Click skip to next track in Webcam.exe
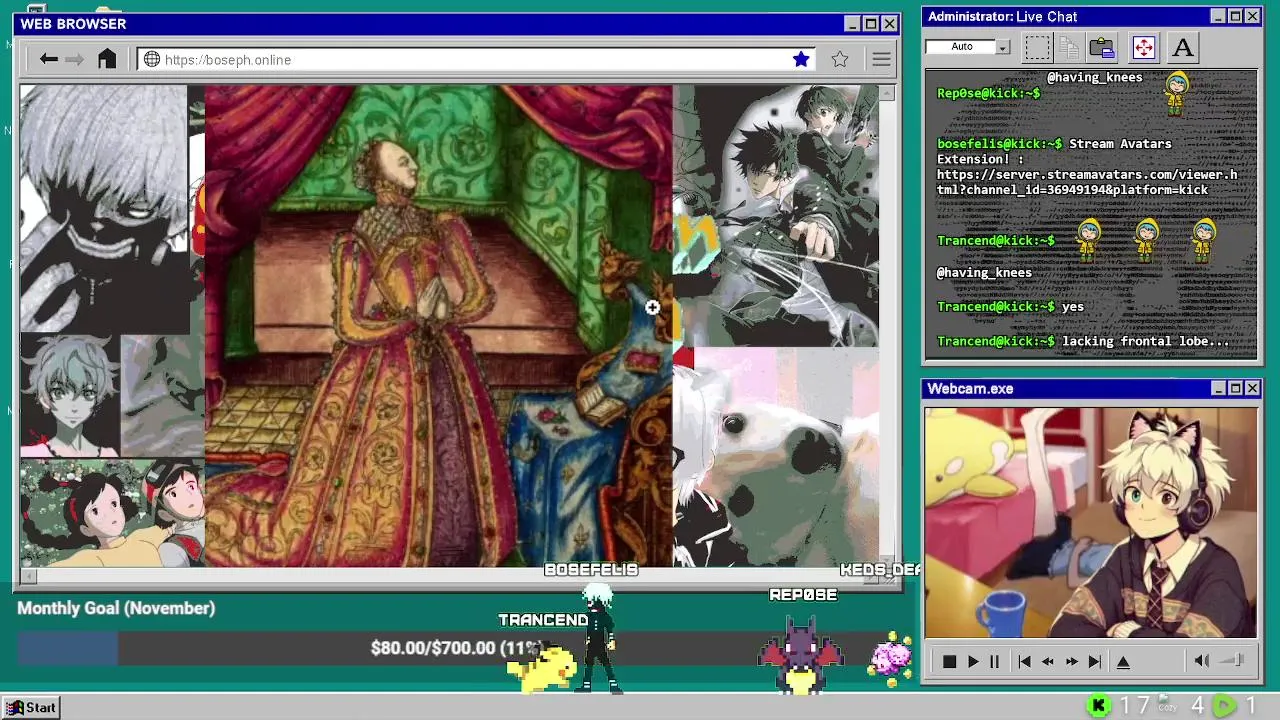The height and width of the screenshot is (720, 1280). 1094,661
